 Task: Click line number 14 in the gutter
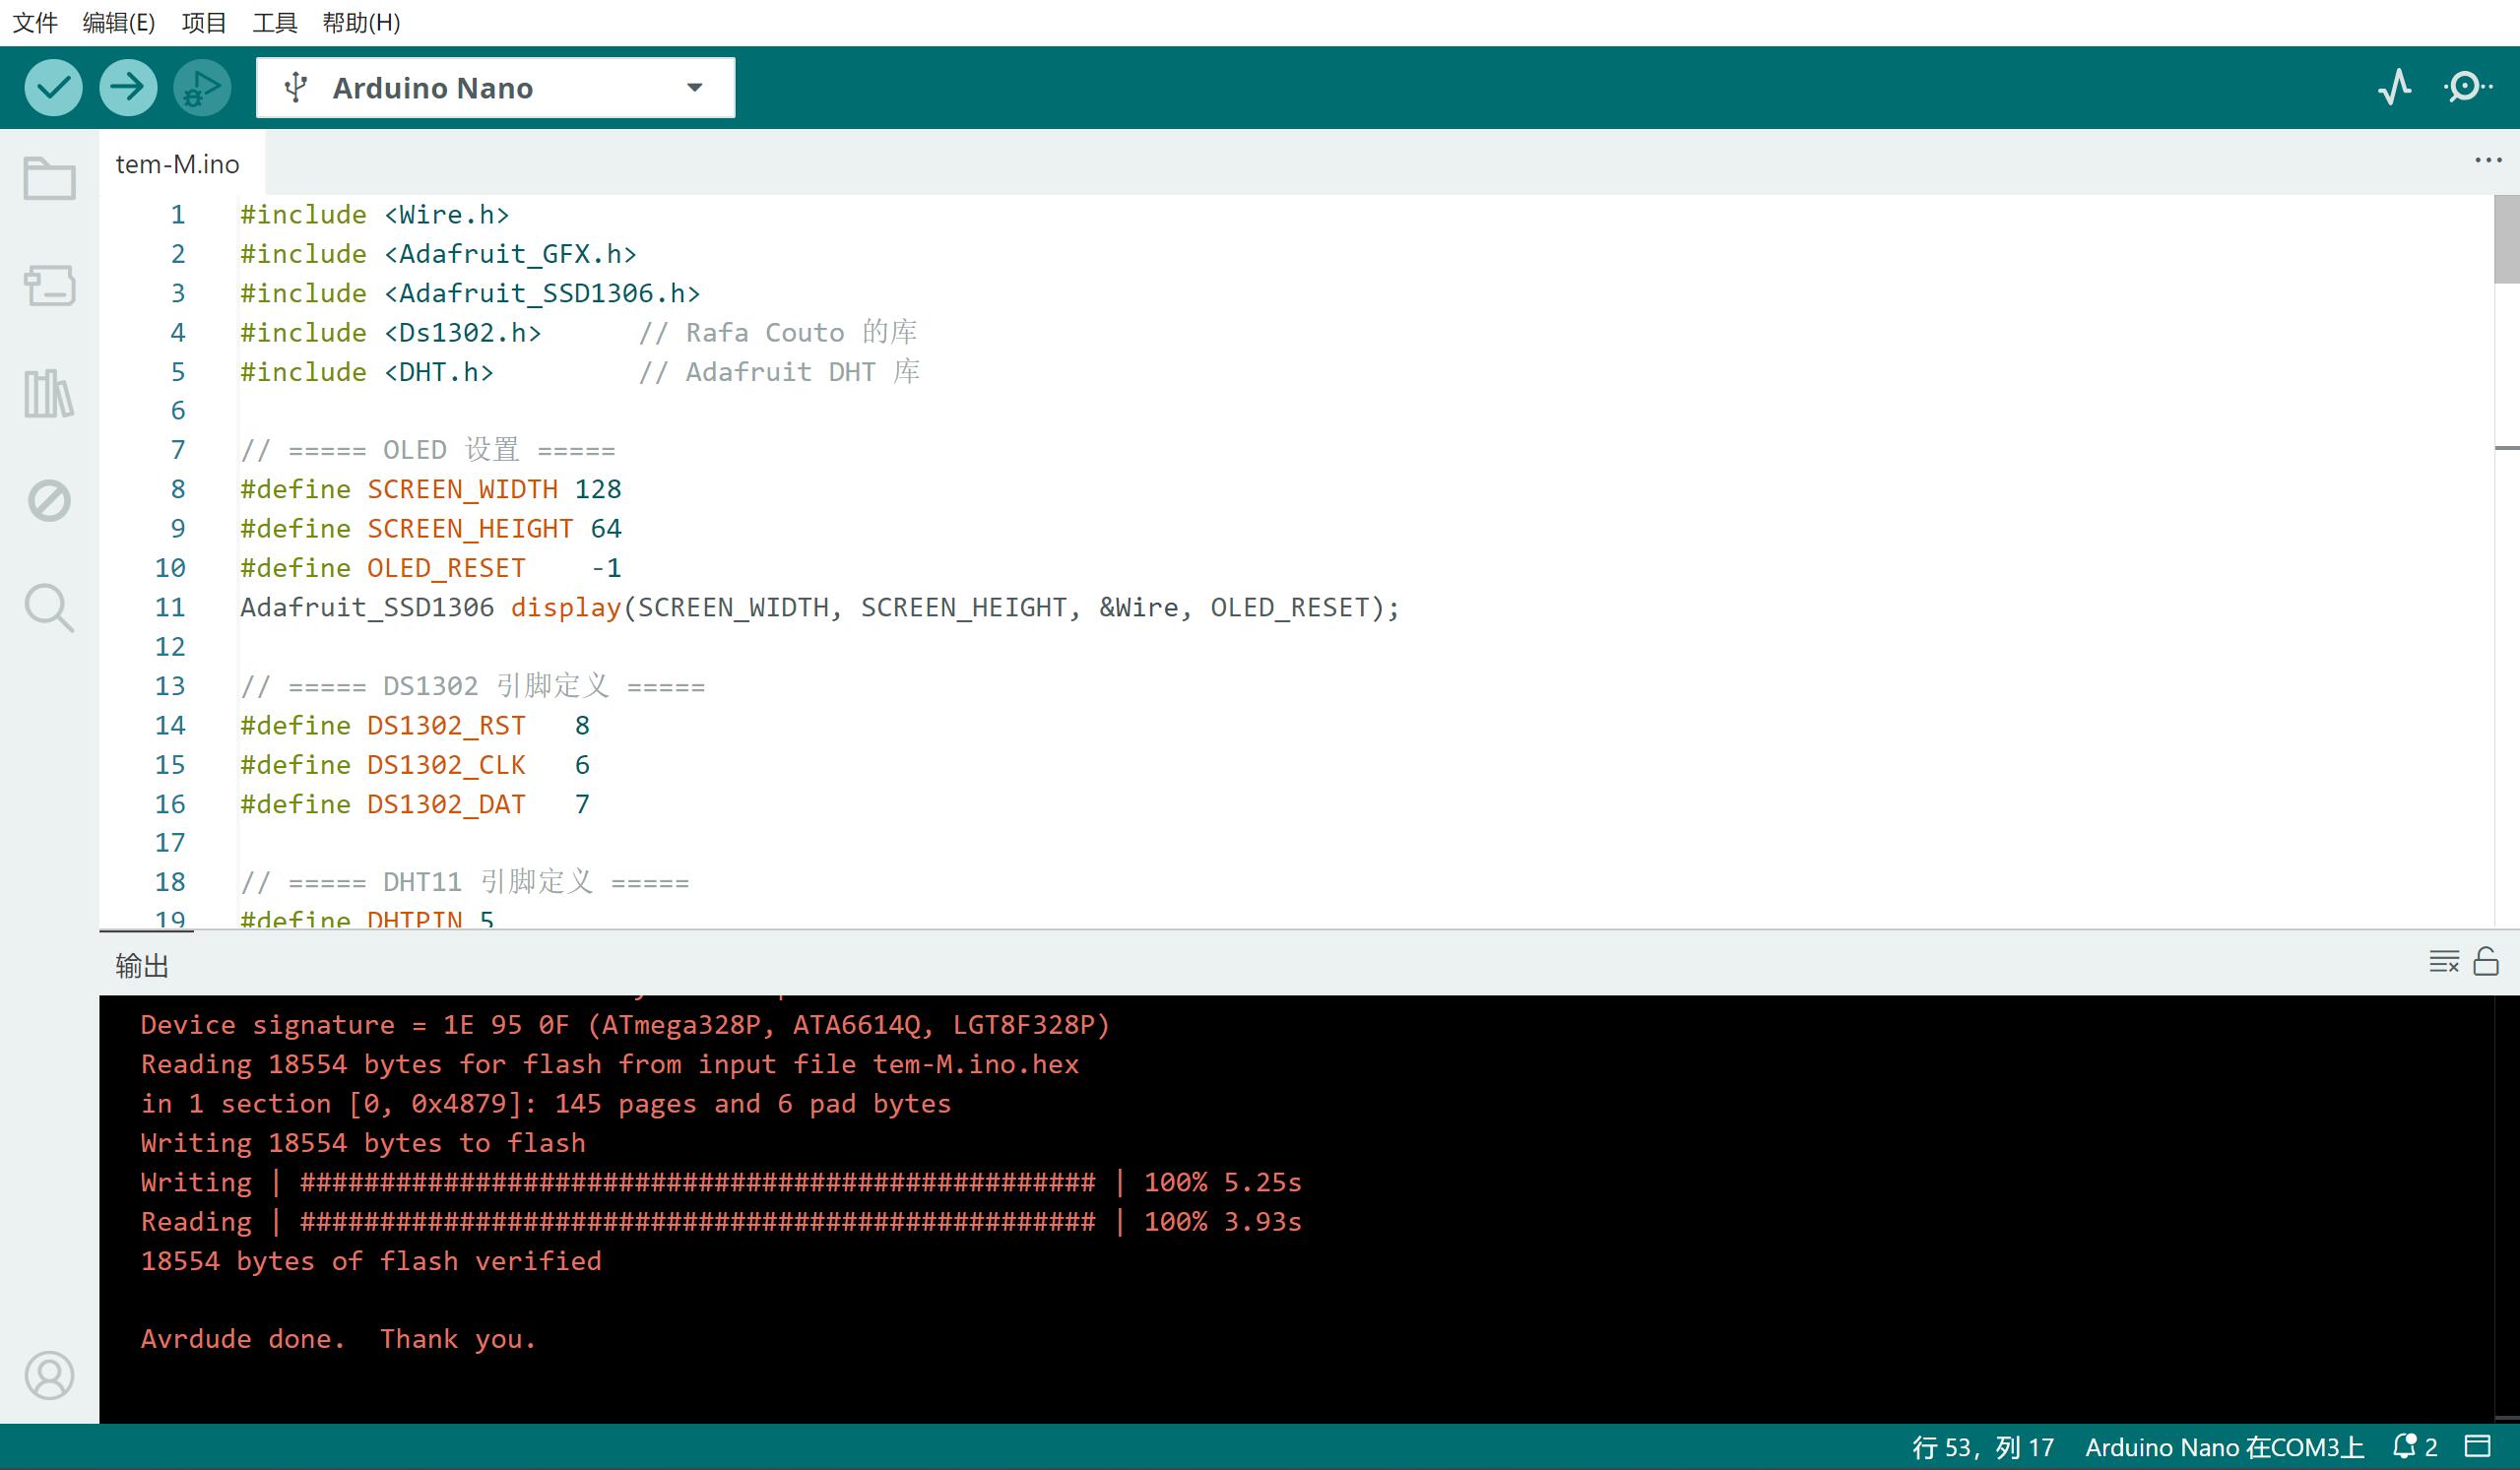(170, 725)
